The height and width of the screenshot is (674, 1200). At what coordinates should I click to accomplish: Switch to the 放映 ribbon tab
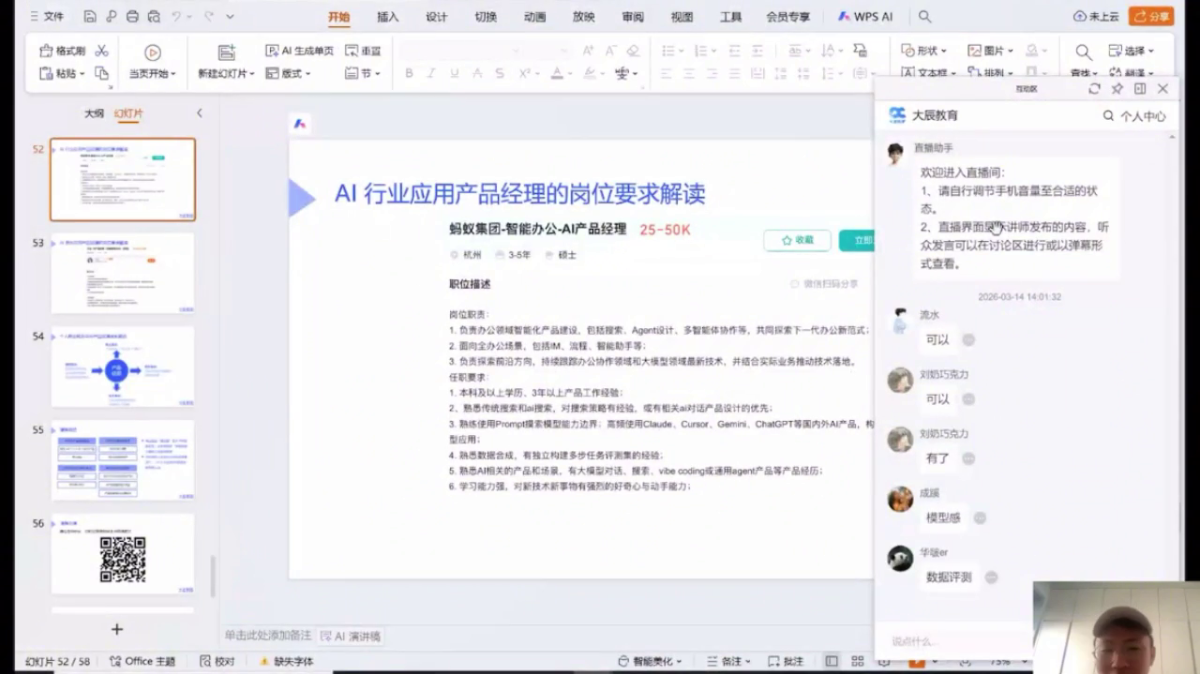584,17
